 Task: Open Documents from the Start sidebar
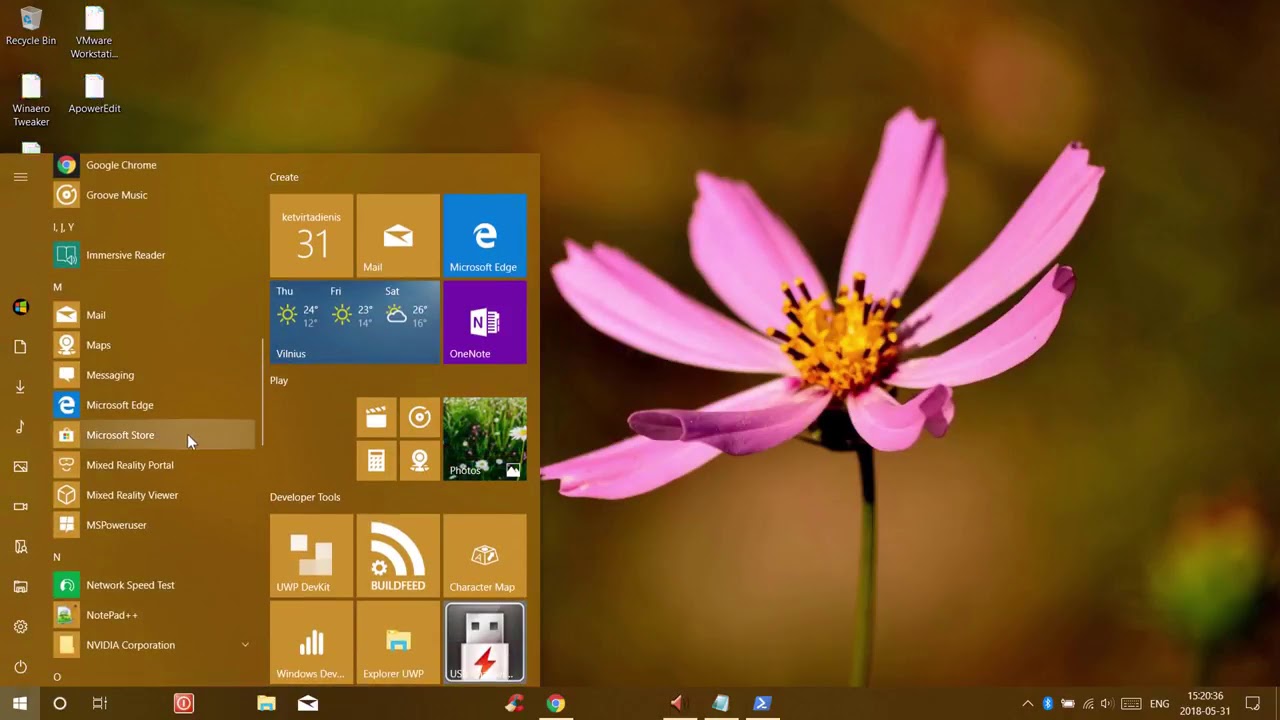click(x=20, y=347)
